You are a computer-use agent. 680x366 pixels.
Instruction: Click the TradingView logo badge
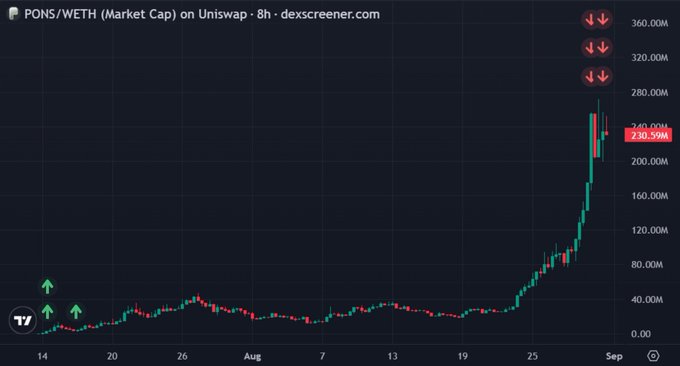(23, 320)
